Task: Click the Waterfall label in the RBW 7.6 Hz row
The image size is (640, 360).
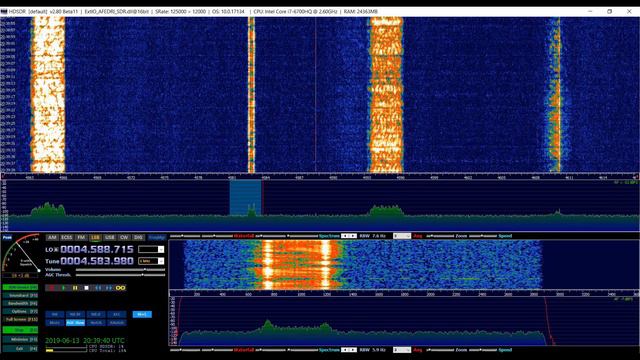Action: tap(244, 236)
